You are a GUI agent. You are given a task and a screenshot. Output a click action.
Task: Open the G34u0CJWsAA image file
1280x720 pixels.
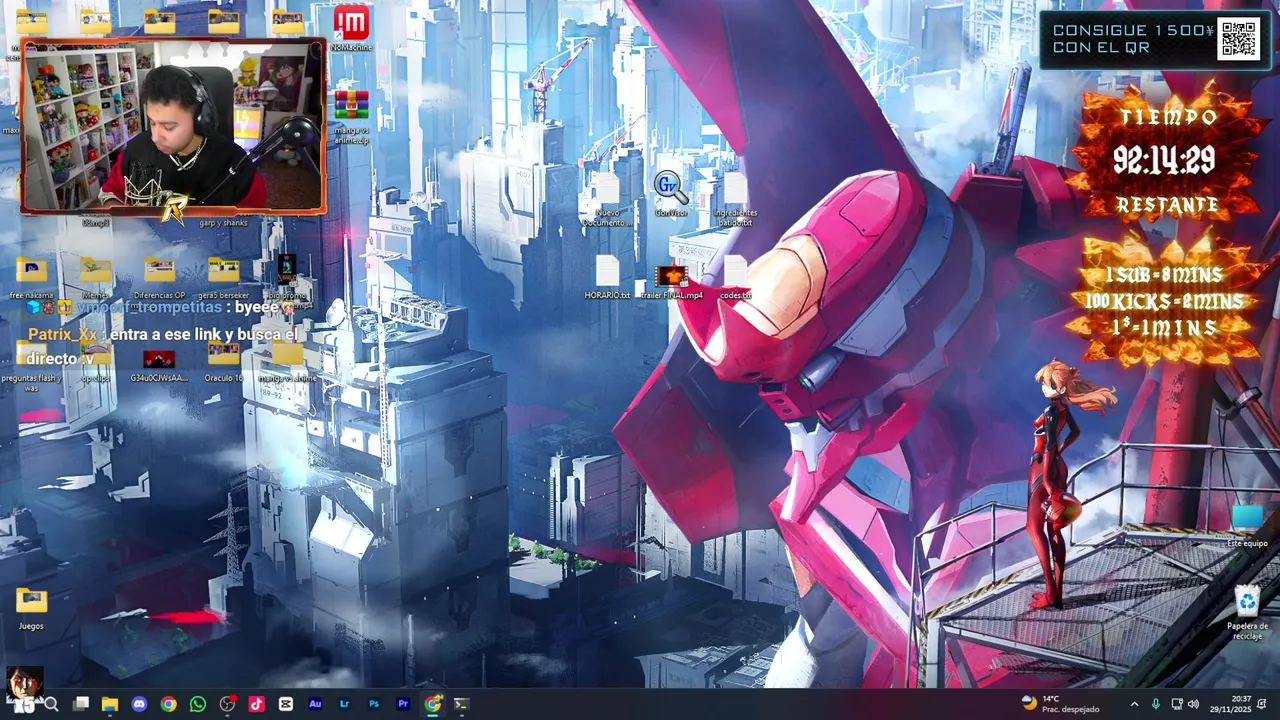pyautogui.click(x=159, y=364)
